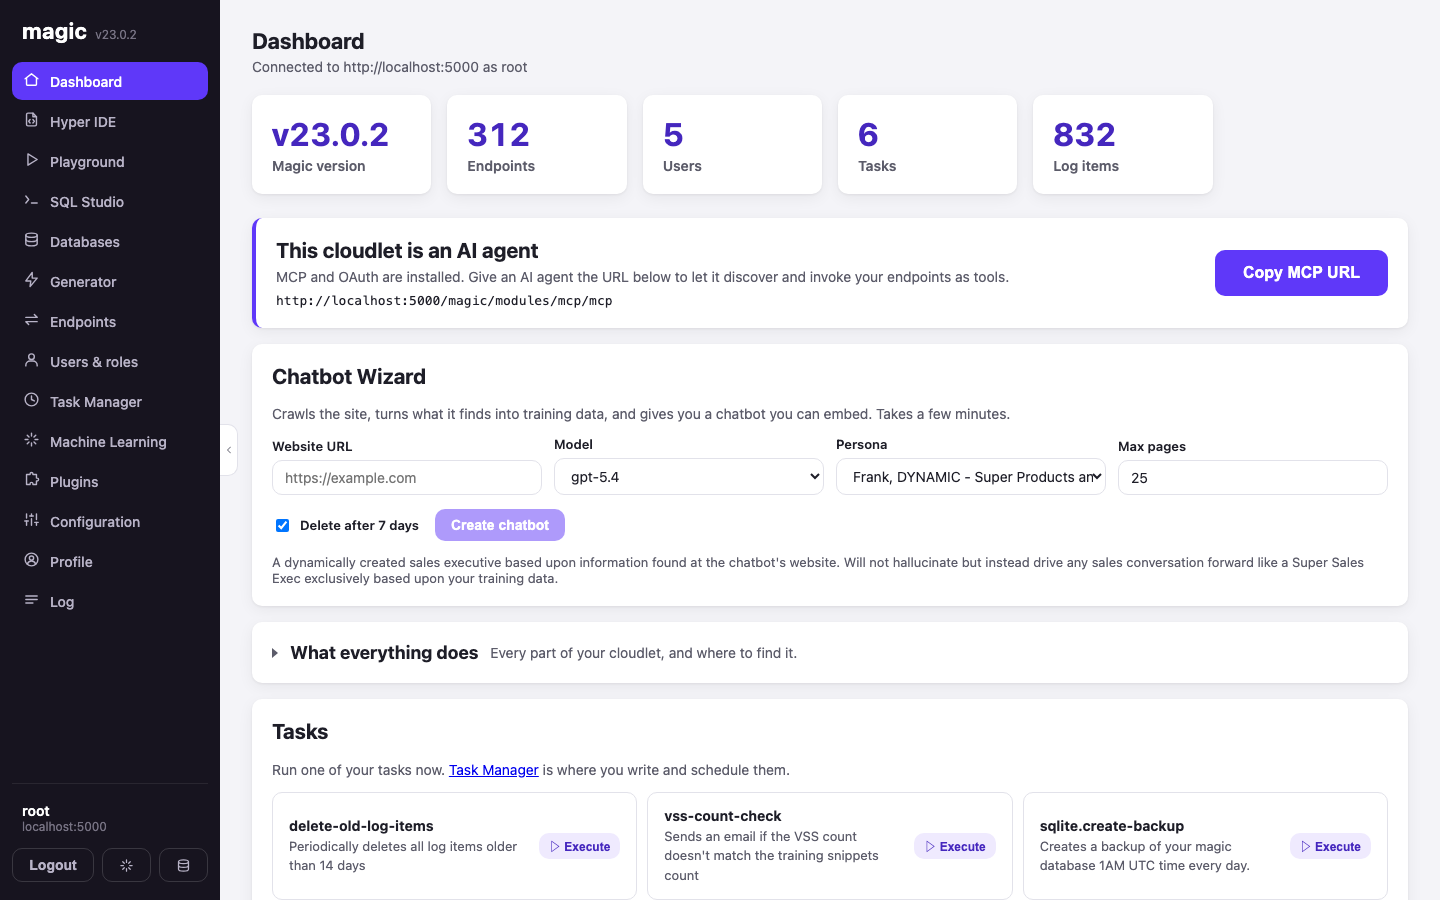The image size is (1440, 900).
Task: Click the Profile avatar icon
Action: pyautogui.click(x=32, y=561)
